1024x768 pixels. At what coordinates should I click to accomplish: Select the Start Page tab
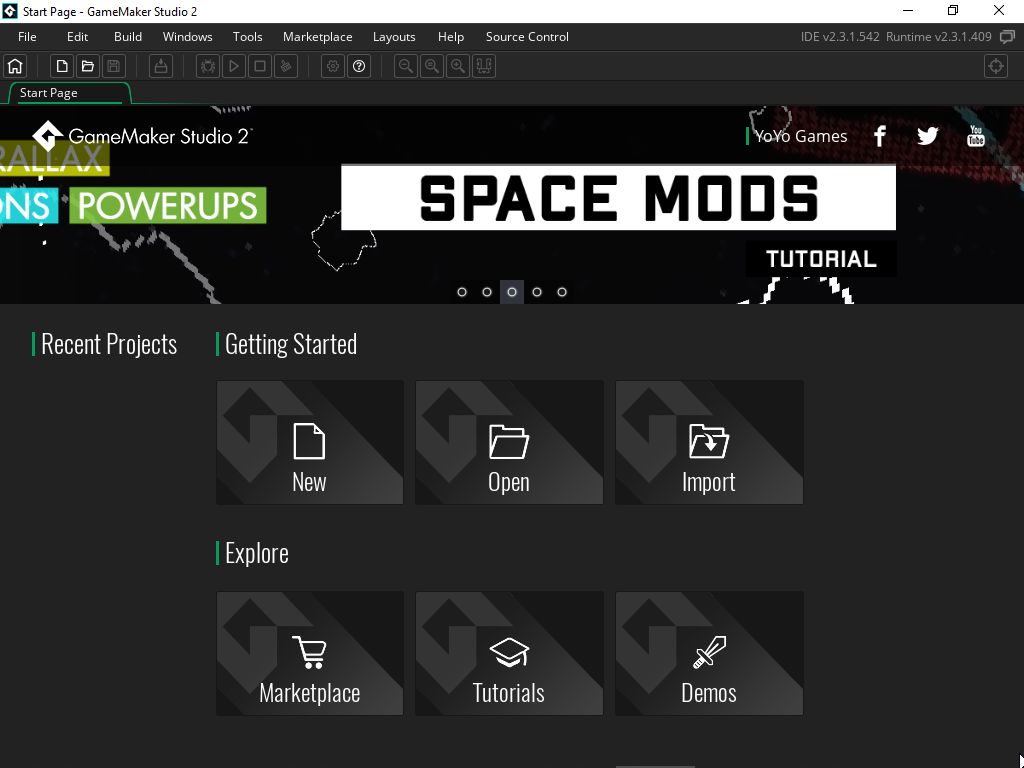point(48,92)
